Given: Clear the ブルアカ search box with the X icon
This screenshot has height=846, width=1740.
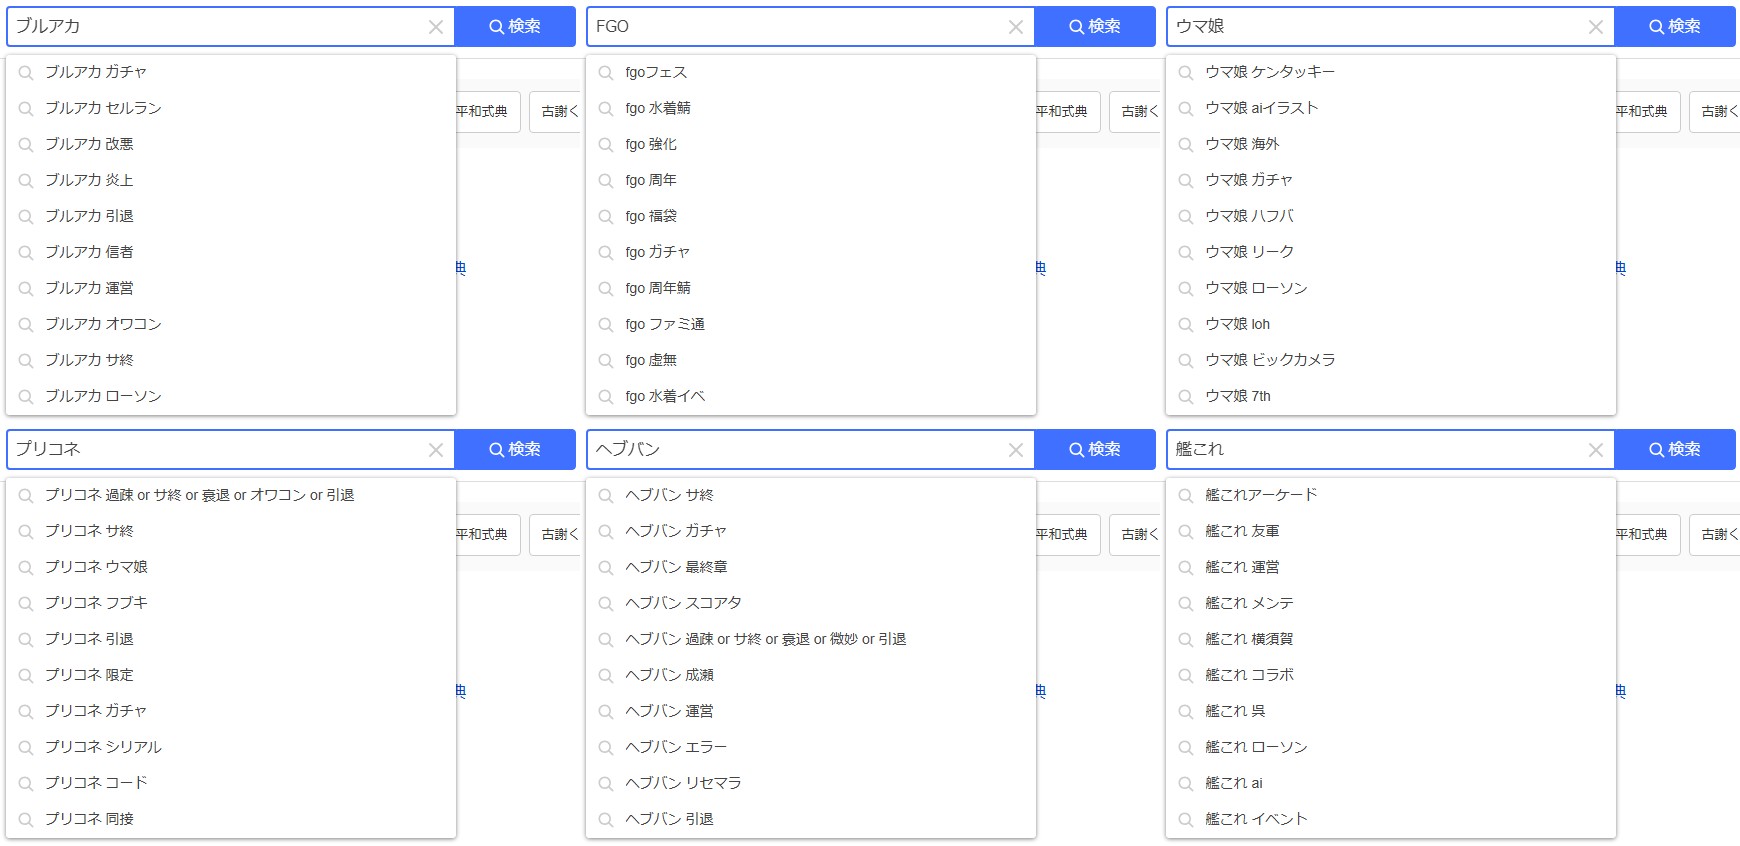Looking at the screenshot, I should 436,27.
